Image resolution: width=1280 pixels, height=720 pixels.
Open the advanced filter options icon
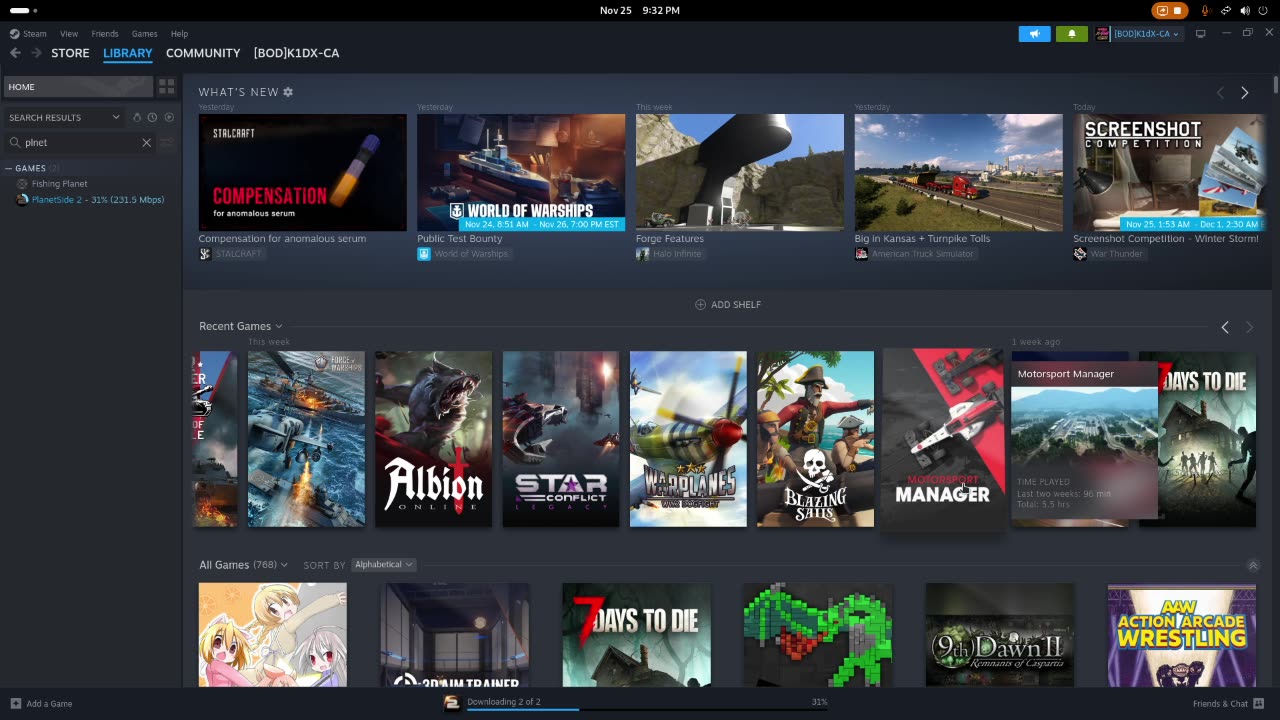tap(167, 142)
